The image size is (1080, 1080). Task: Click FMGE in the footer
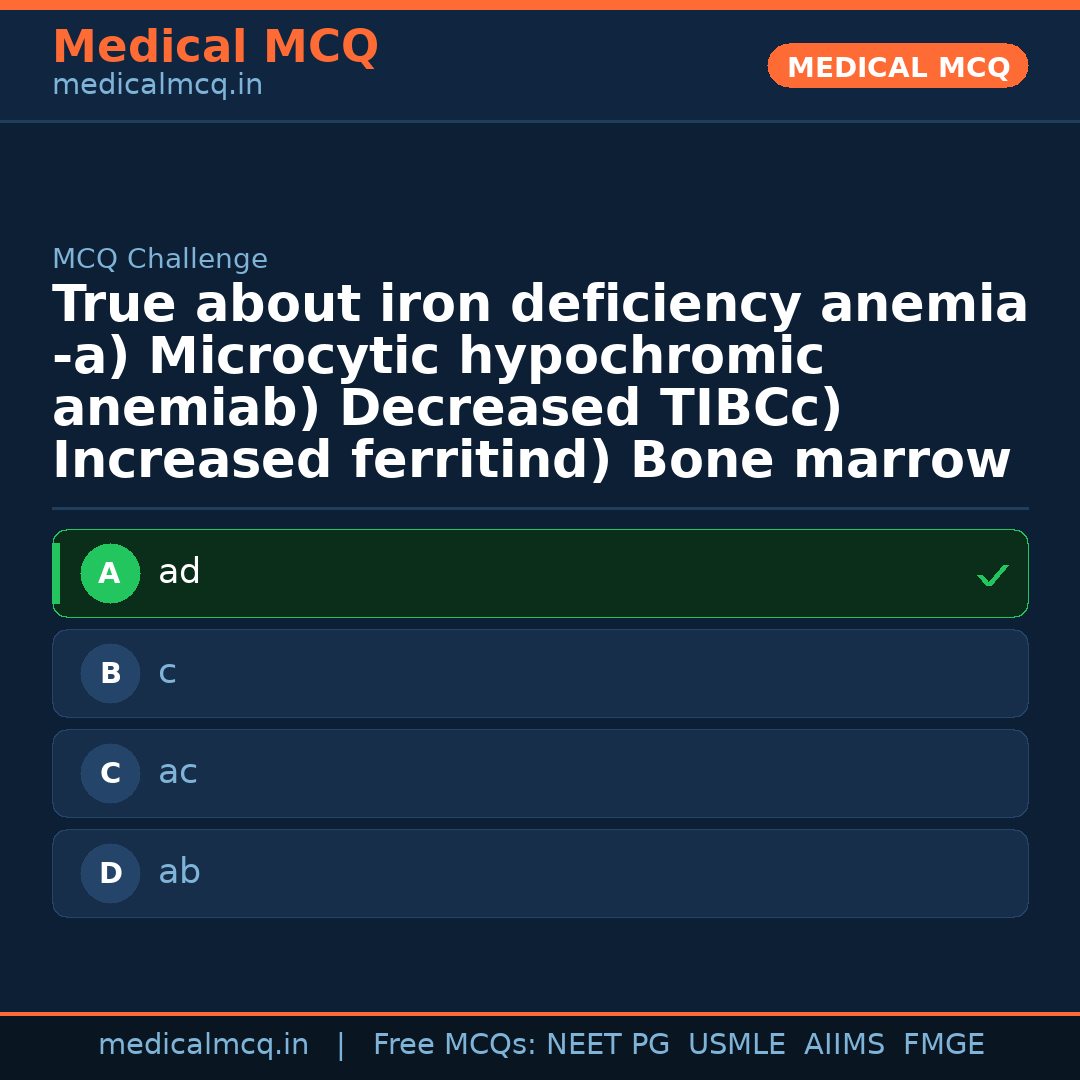(943, 1045)
